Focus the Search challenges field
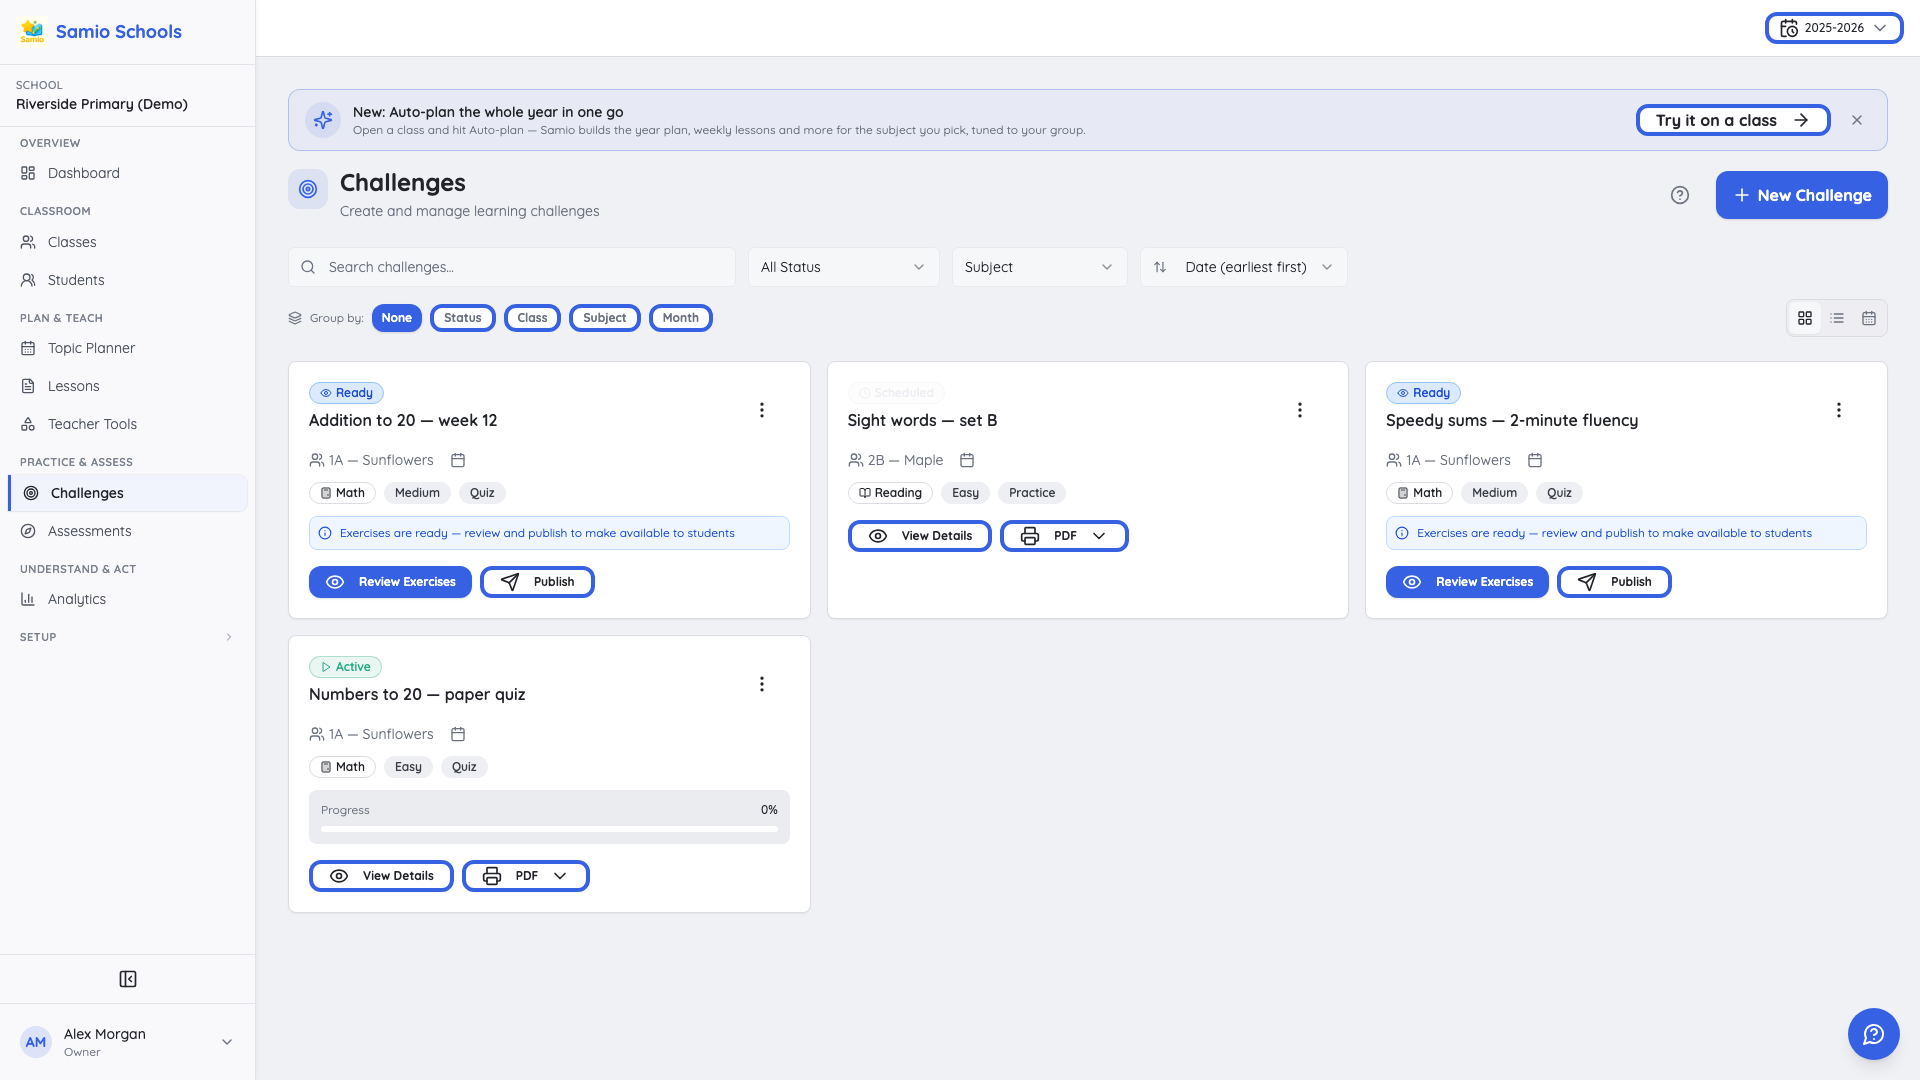 coord(512,267)
